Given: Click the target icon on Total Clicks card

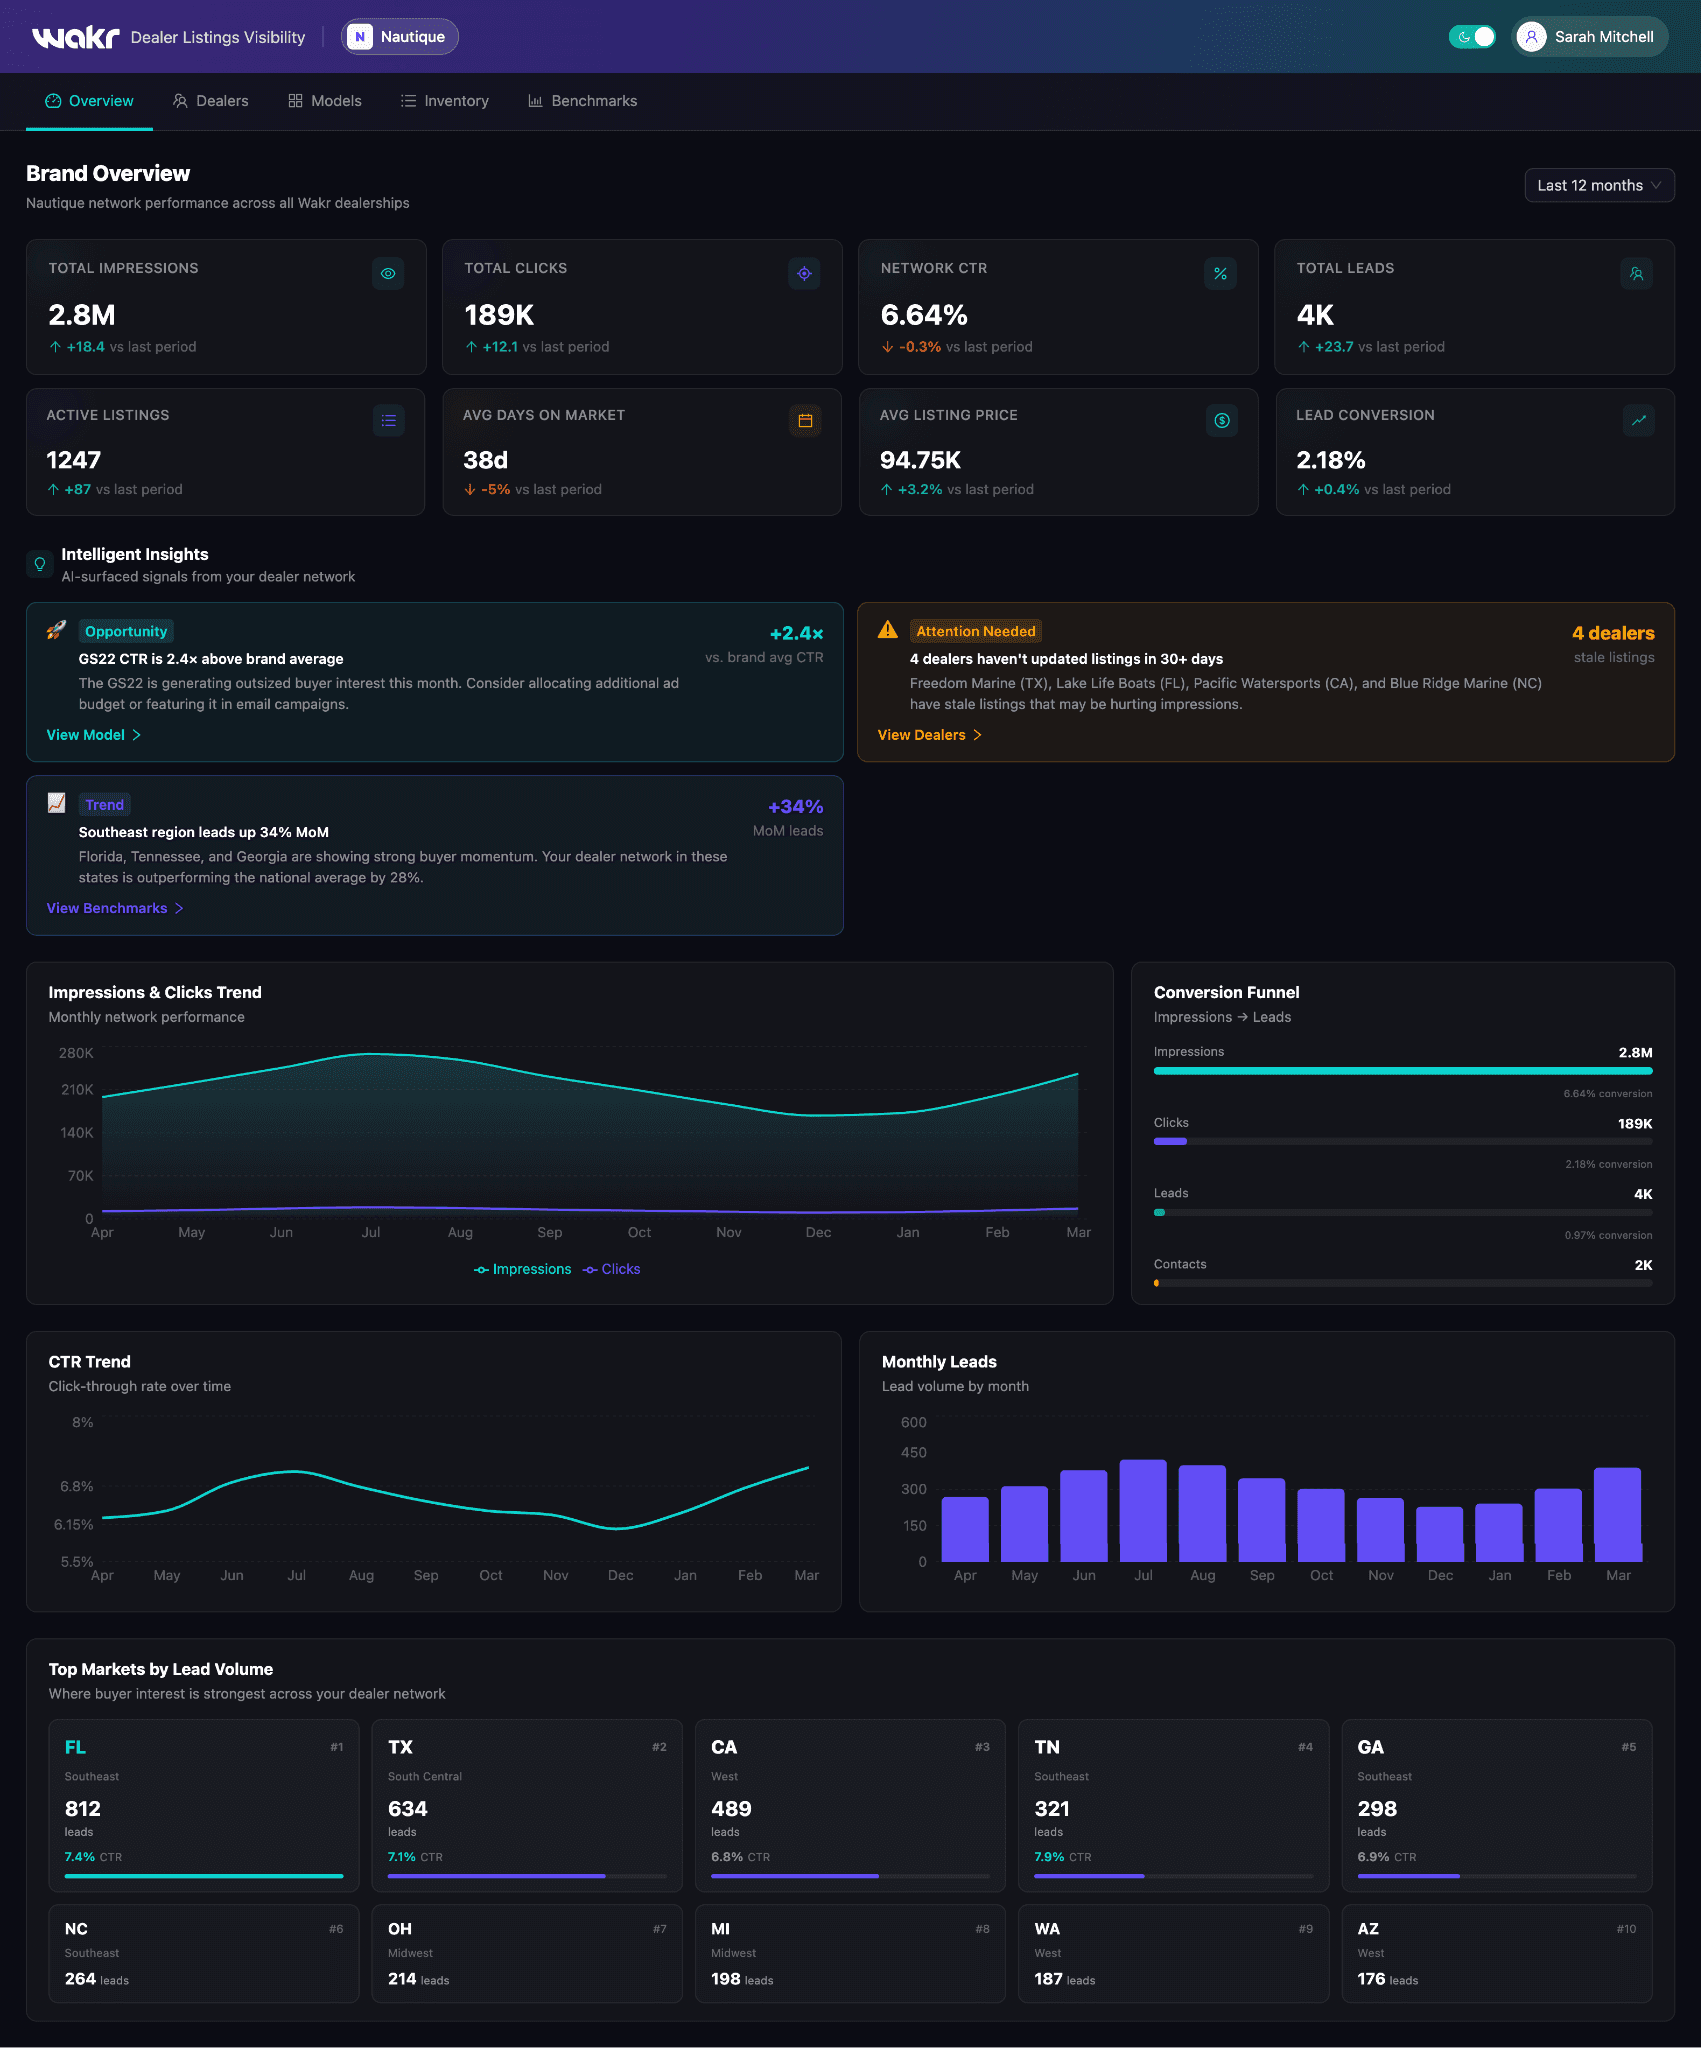Looking at the screenshot, I should click(x=804, y=273).
